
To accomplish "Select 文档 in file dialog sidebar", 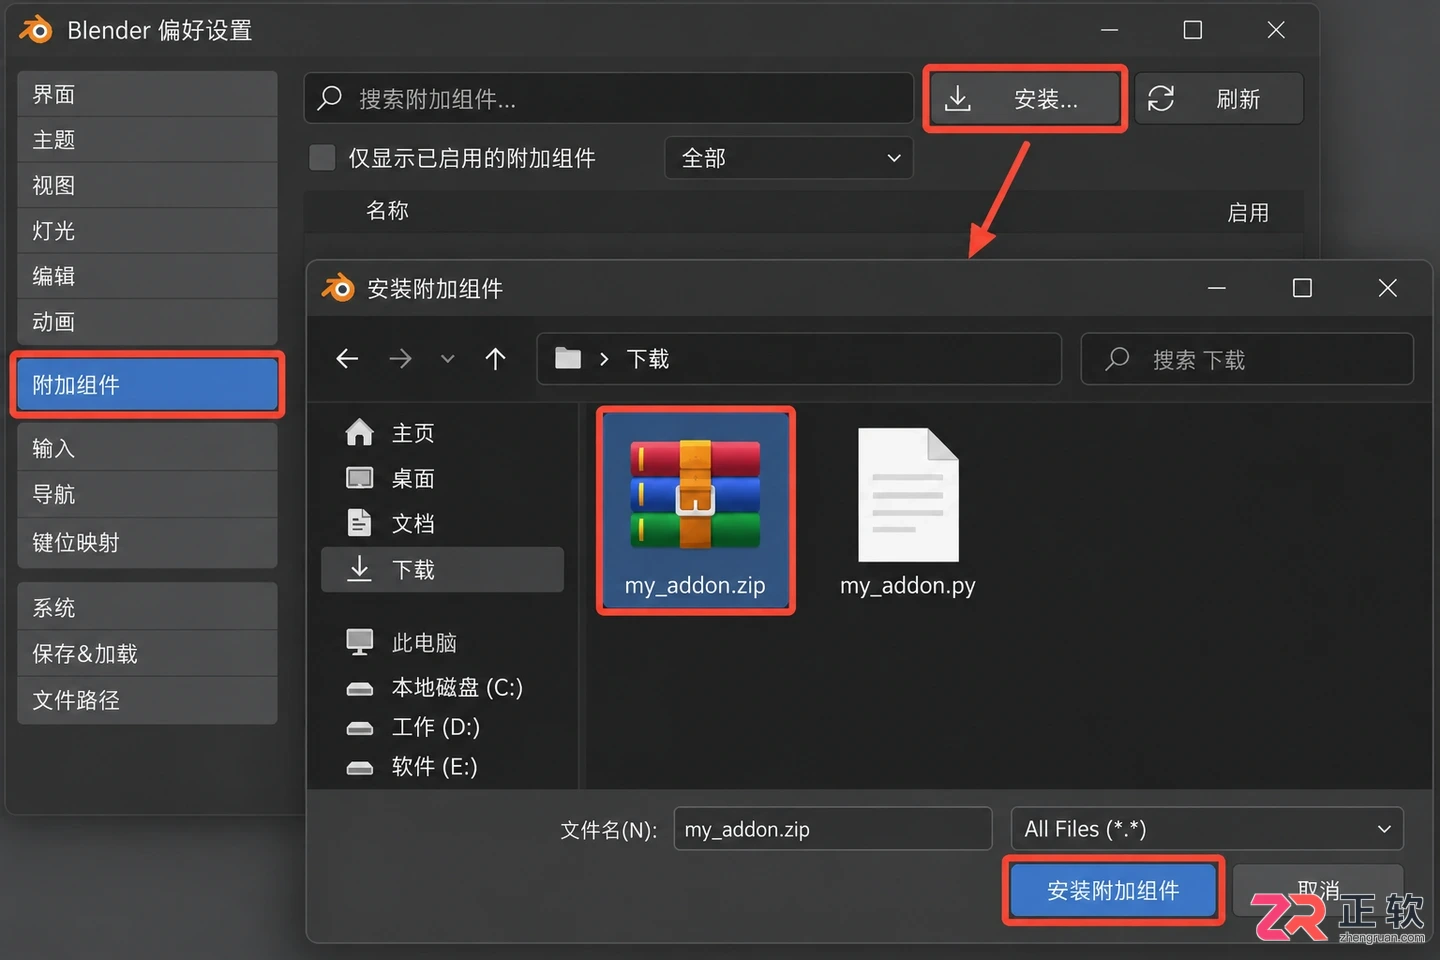I will [442, 523].
